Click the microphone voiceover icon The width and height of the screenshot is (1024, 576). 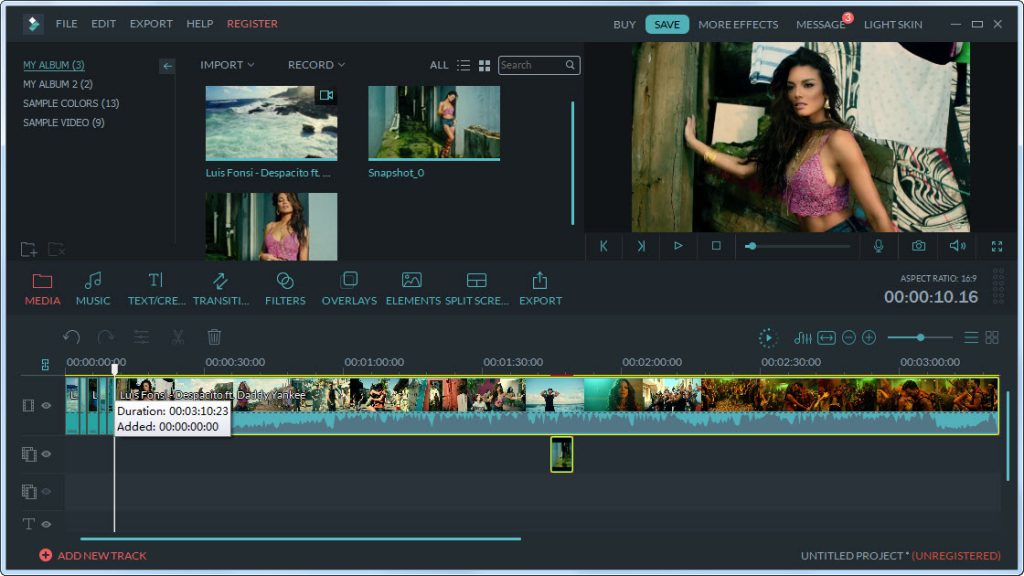(879, 246)
